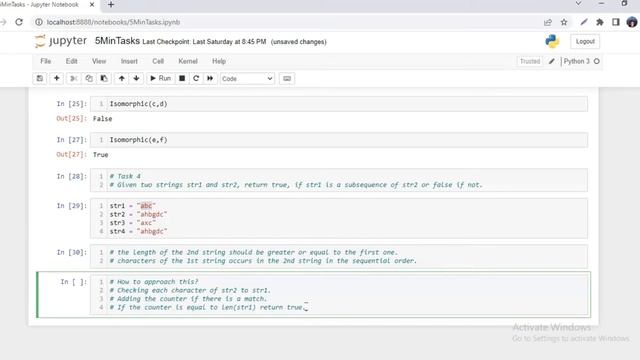This screenshot has height=360, width=640.
Task: Rename notebook title 5MinTasks
Action: coord(118,41)
